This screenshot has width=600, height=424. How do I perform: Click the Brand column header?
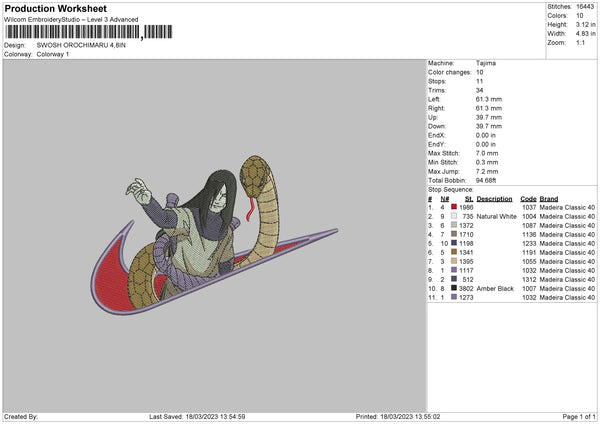(x=549, y=199)
